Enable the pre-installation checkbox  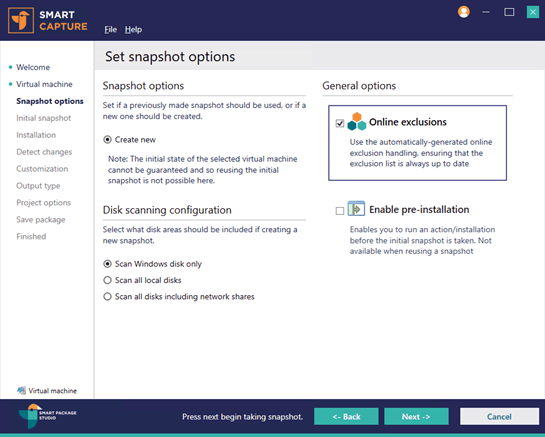pos(340,211)
